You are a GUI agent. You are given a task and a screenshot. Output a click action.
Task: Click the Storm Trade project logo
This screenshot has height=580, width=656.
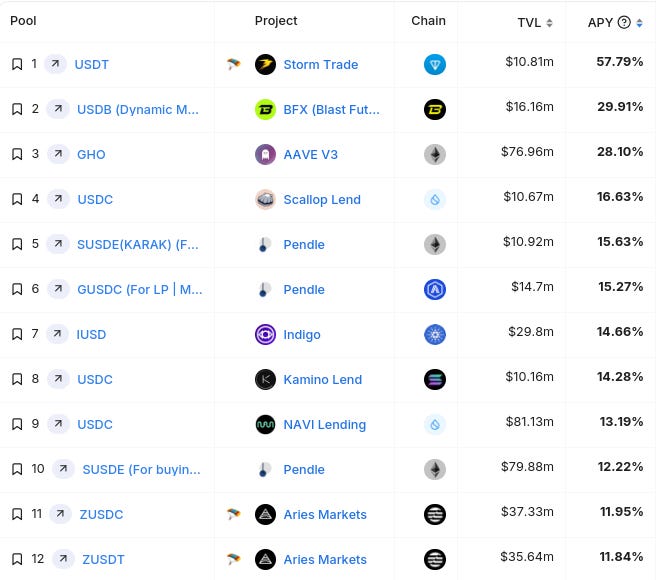coord(265,64)
